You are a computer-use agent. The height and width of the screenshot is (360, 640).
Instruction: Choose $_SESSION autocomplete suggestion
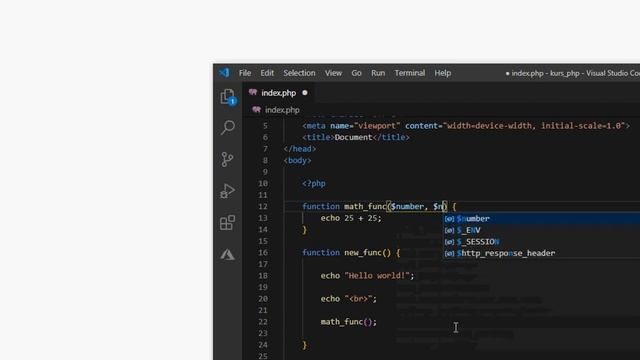[x=542, y=242]
